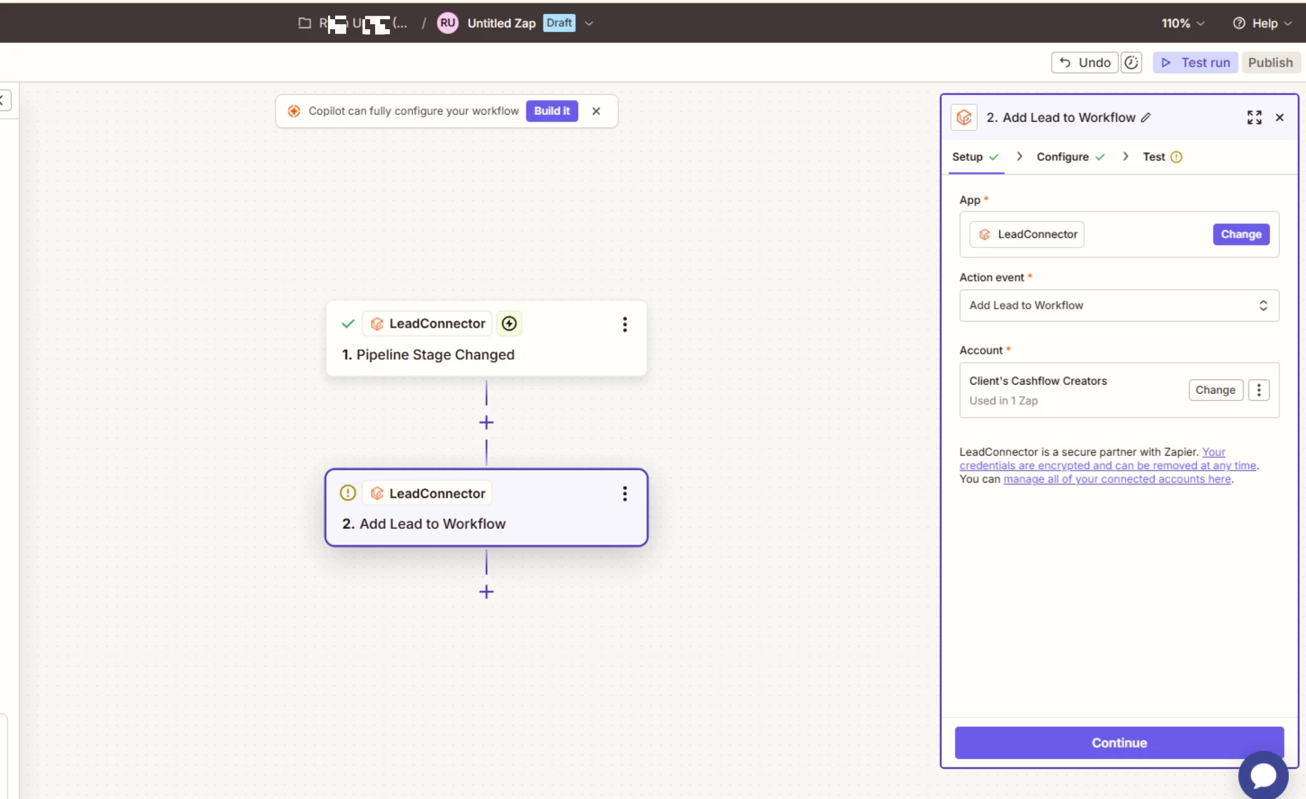Expand the 110% zoom level dropdown
The width and height of the screenshot is (1306, 799).
point(1183,23)
